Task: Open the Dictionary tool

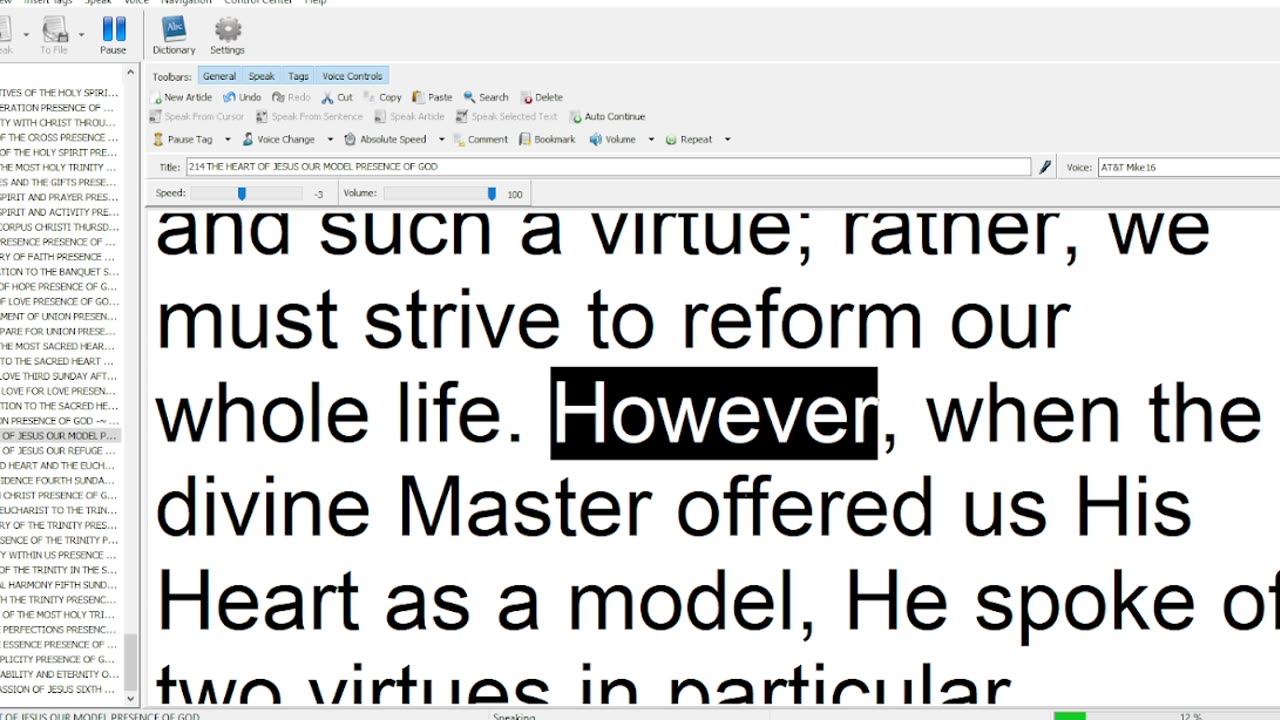Action: (x=174, y=36)
